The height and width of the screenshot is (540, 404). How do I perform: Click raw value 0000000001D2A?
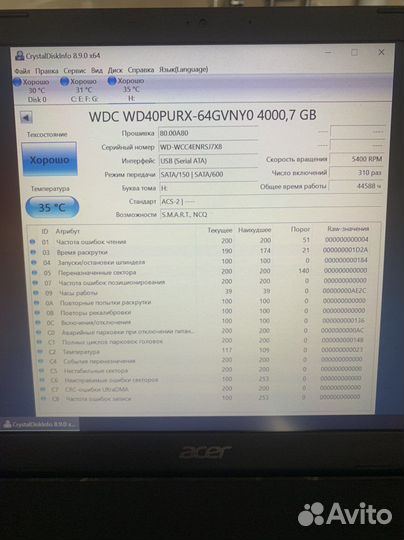click(345, 250)
